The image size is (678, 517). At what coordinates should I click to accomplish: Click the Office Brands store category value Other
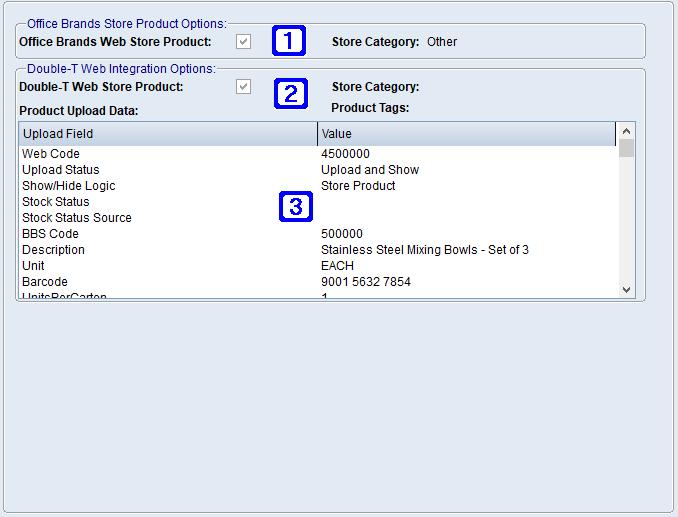pos(442,42)
